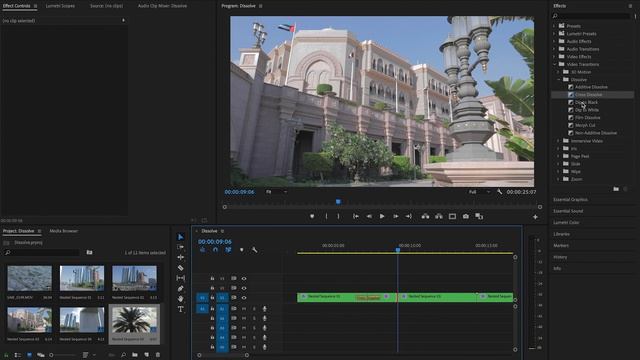Switch to Source tab
Screen dimensions: 640x360
(107, 6)
